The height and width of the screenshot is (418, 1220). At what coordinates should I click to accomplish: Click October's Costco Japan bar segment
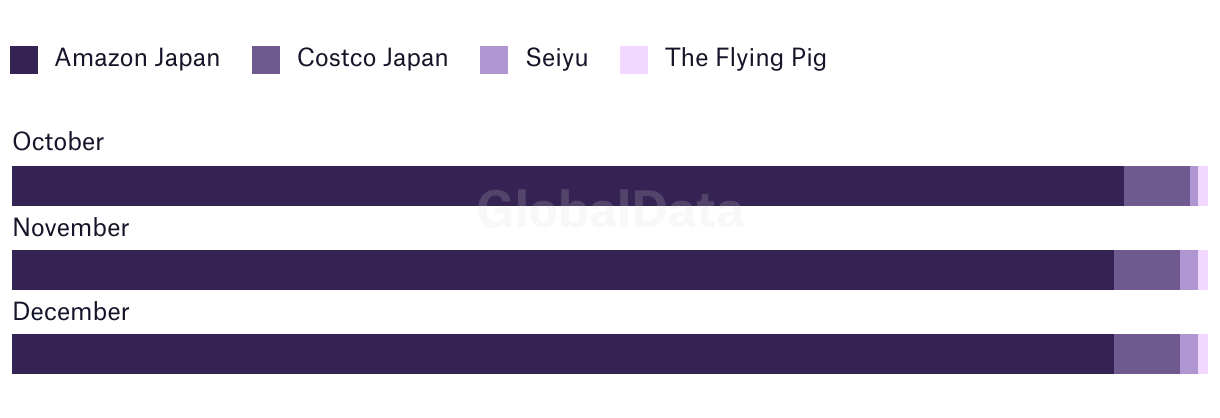(1156, 186)
